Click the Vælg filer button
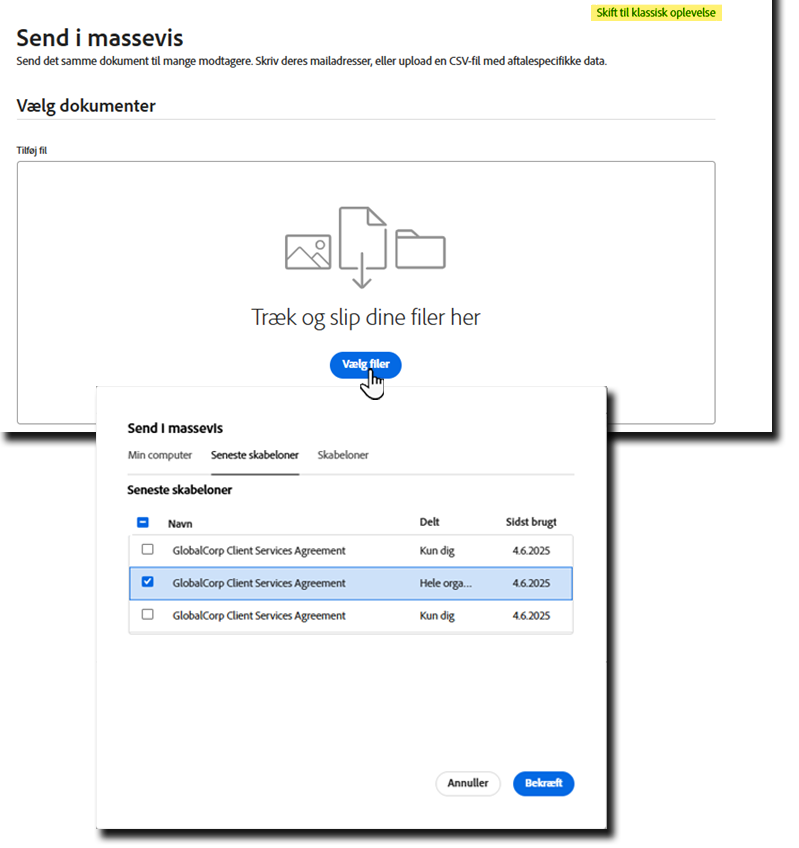799x848 pixels. click(x=366, y=365)
